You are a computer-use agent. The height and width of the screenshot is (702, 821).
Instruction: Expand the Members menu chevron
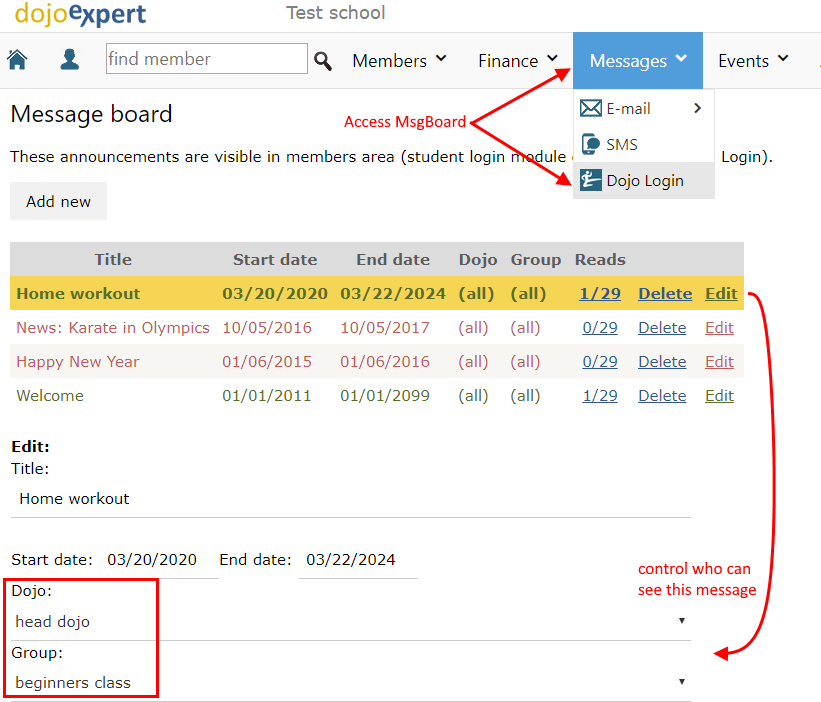pyautogui.click(x=443, y=60)
